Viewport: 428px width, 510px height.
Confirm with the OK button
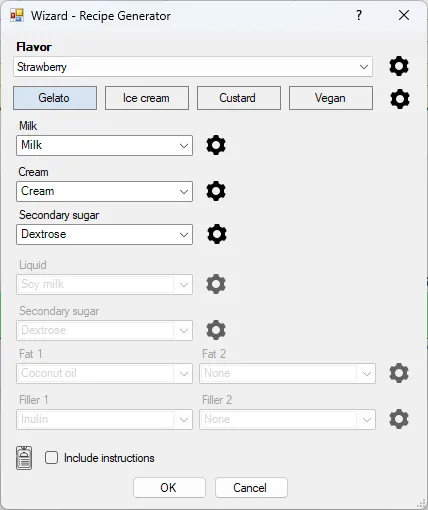click(x=169, y=488)
